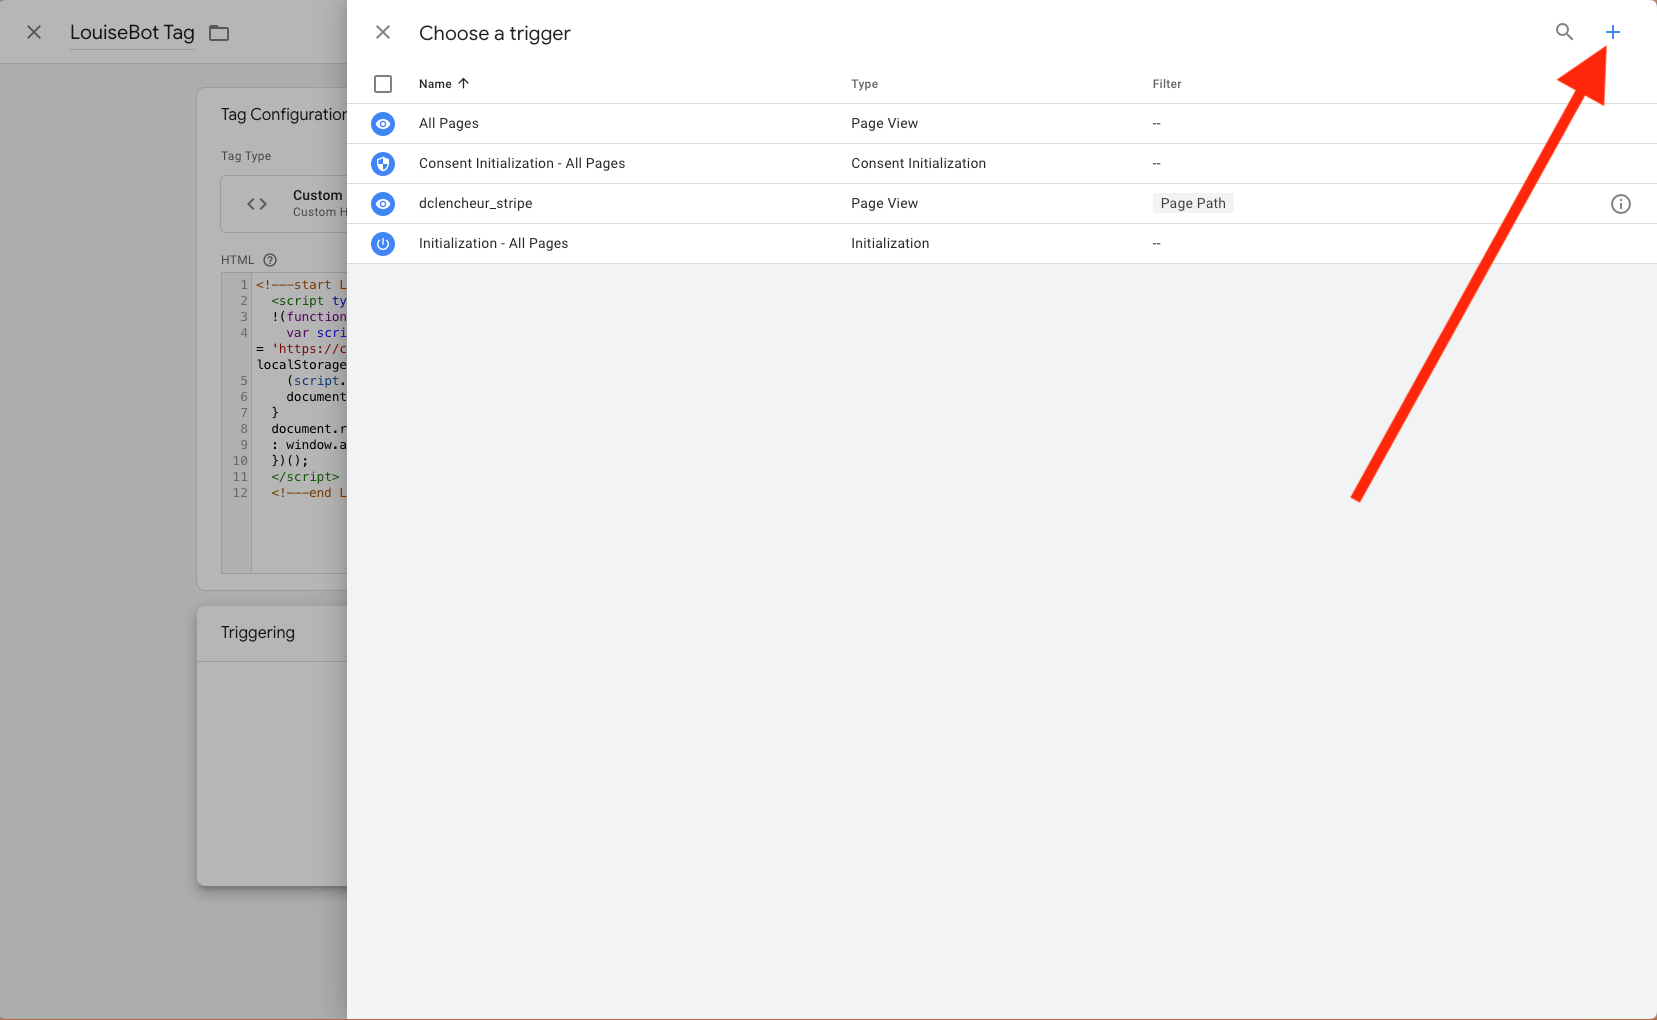Open the folder icon beside tag name
This screenshot has height=1020, width=1657.
pos(219,33)
